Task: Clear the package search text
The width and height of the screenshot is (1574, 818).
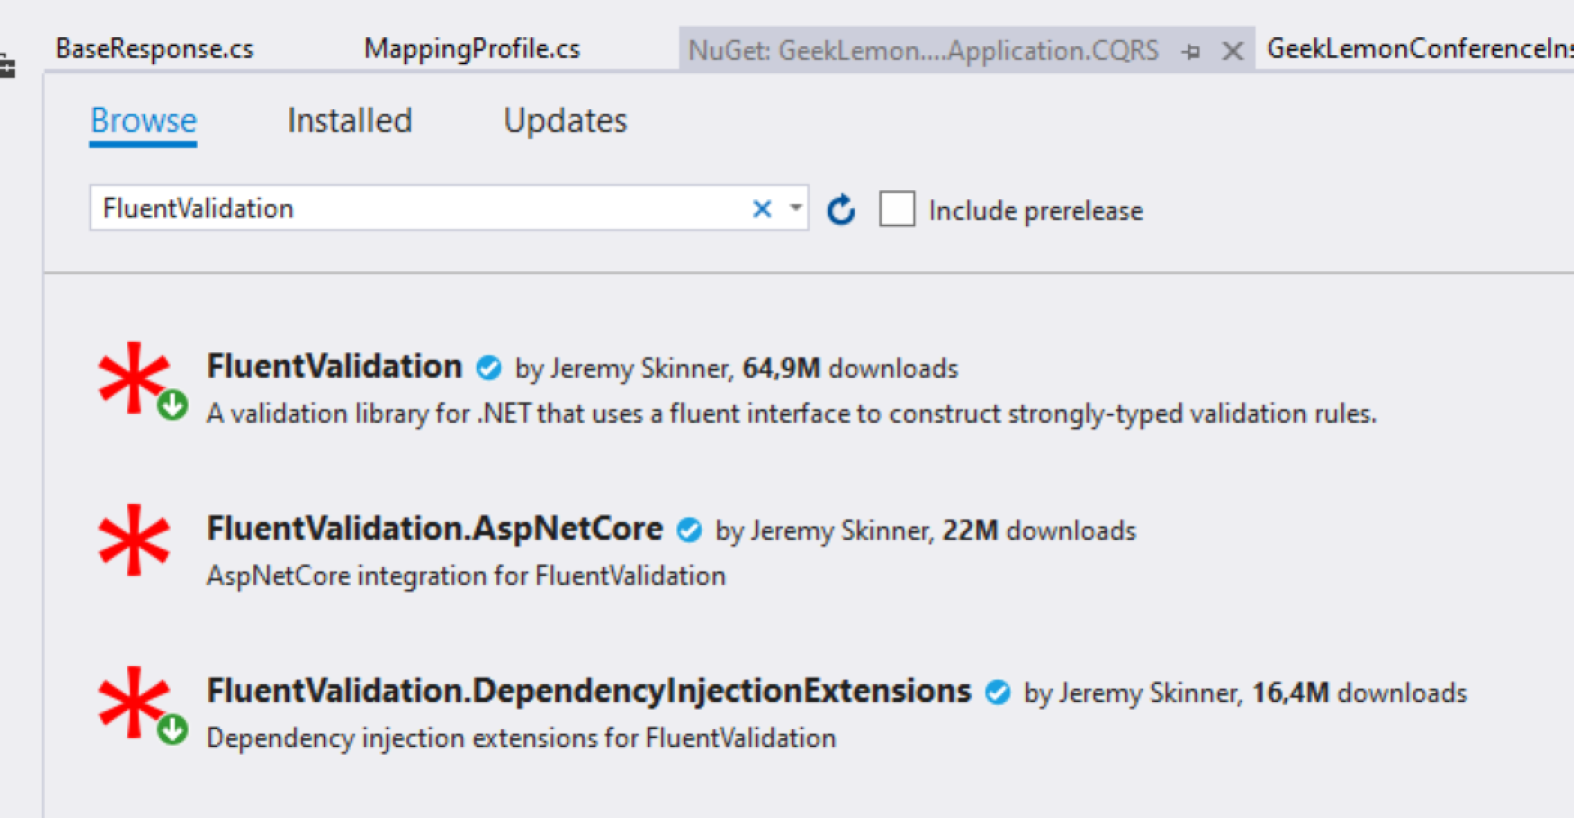Action: tap(762, 208)
